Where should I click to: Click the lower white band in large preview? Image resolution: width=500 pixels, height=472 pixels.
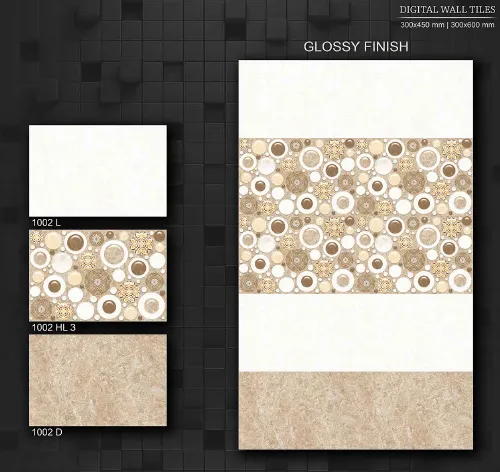356,333
